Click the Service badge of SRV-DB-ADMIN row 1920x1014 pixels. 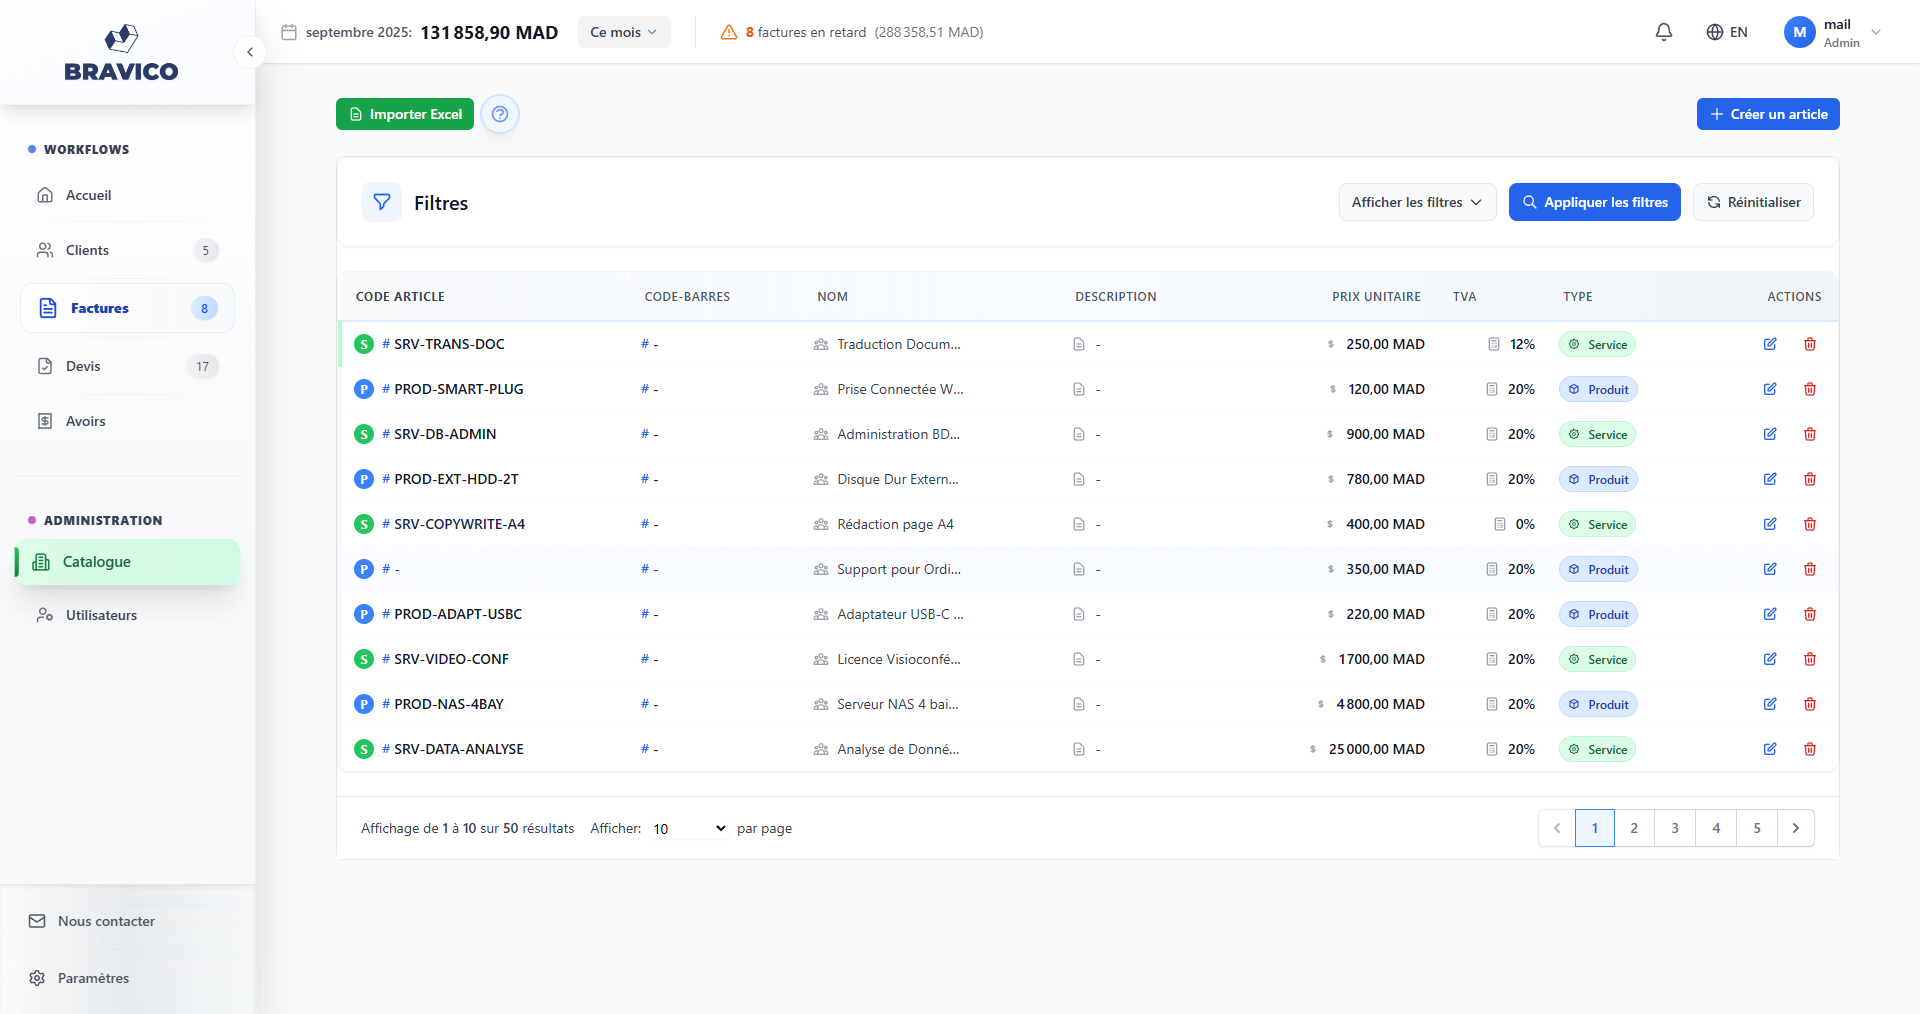point(1597,434)
